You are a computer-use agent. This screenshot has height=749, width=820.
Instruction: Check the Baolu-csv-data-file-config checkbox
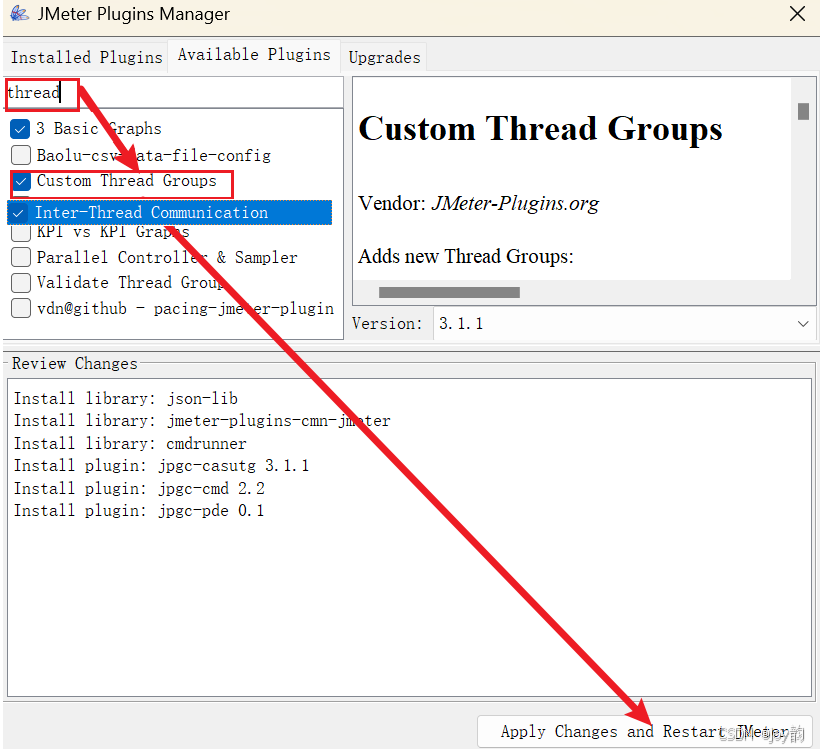coord(20,155)
